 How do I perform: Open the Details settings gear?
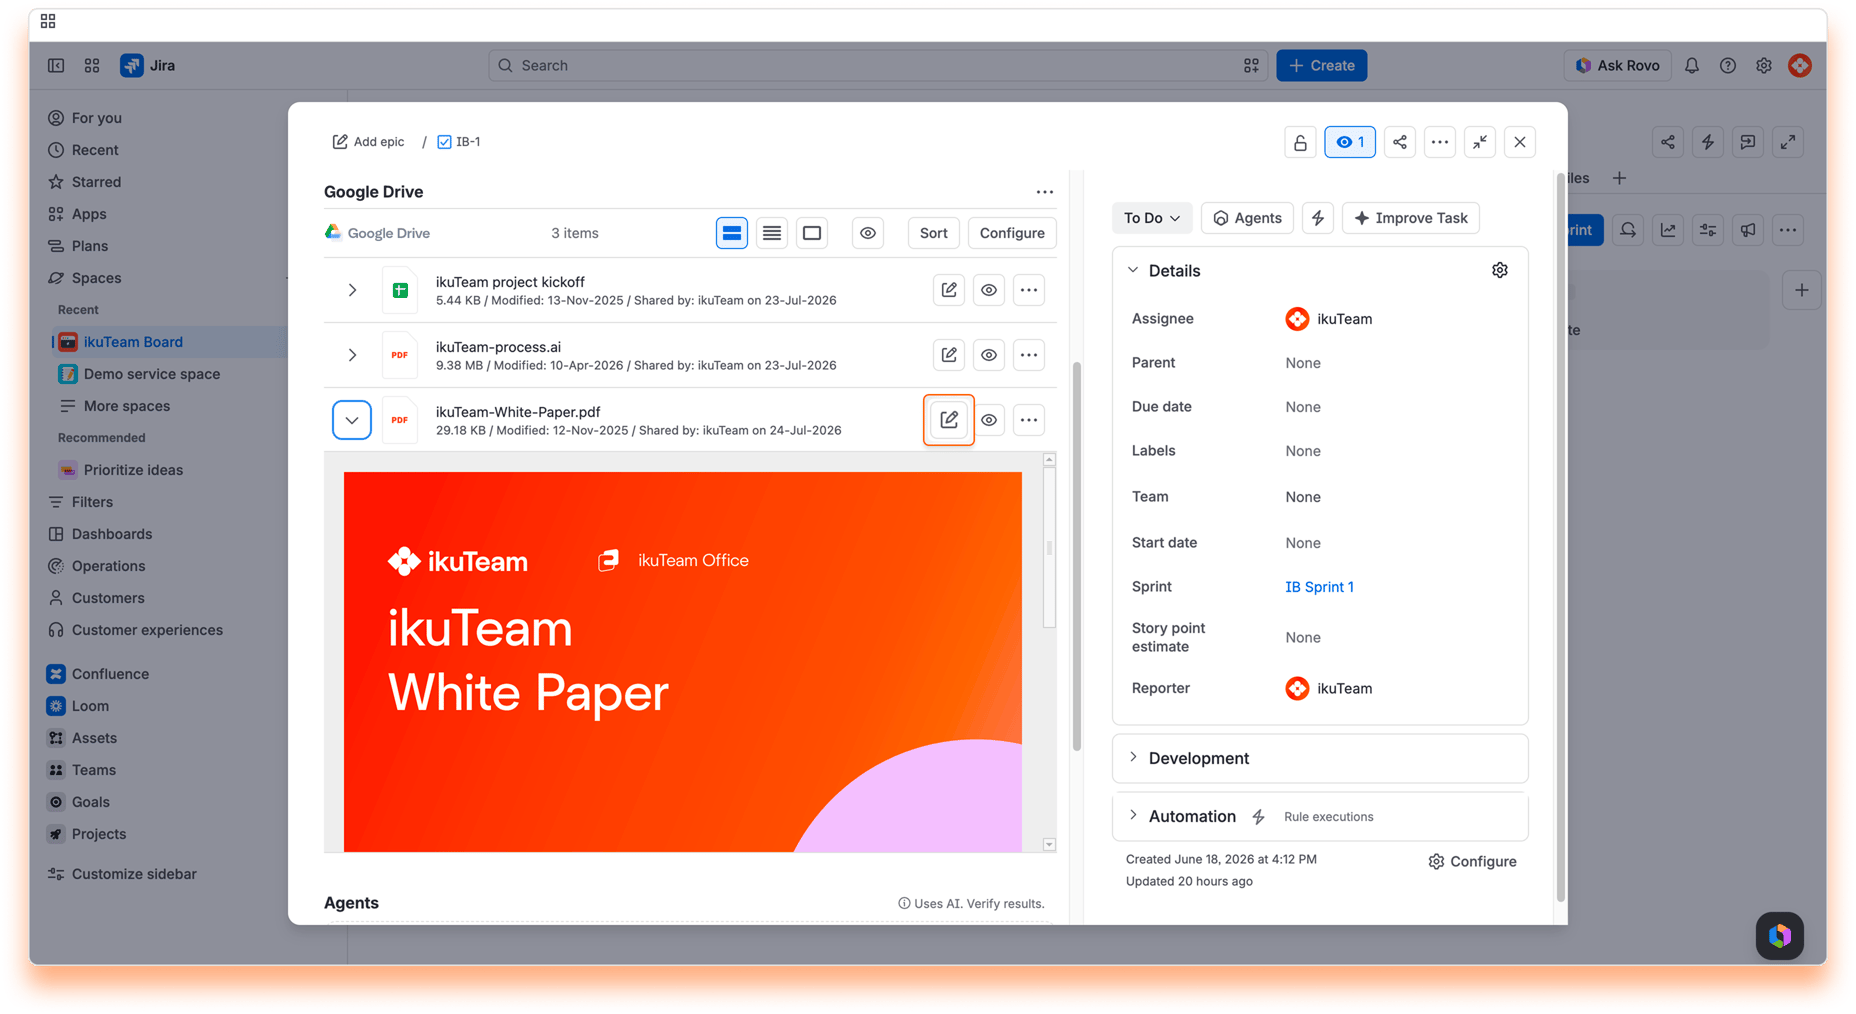point(1499,270)
